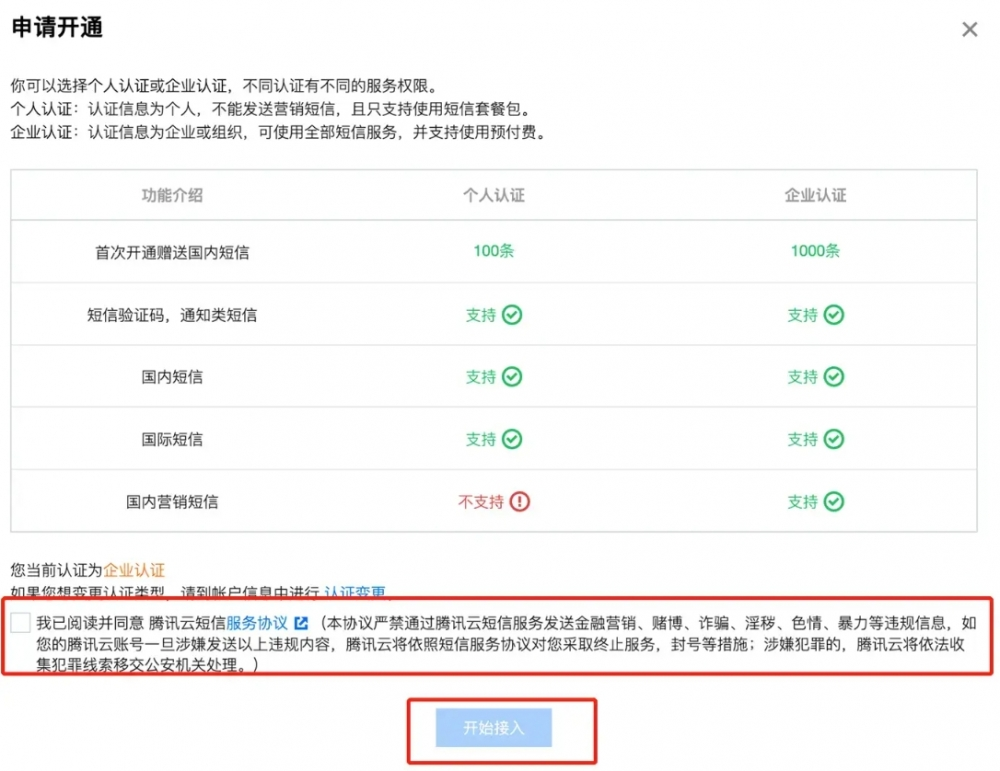Close the 申请开通 dialog

click(x=969, y=30)
